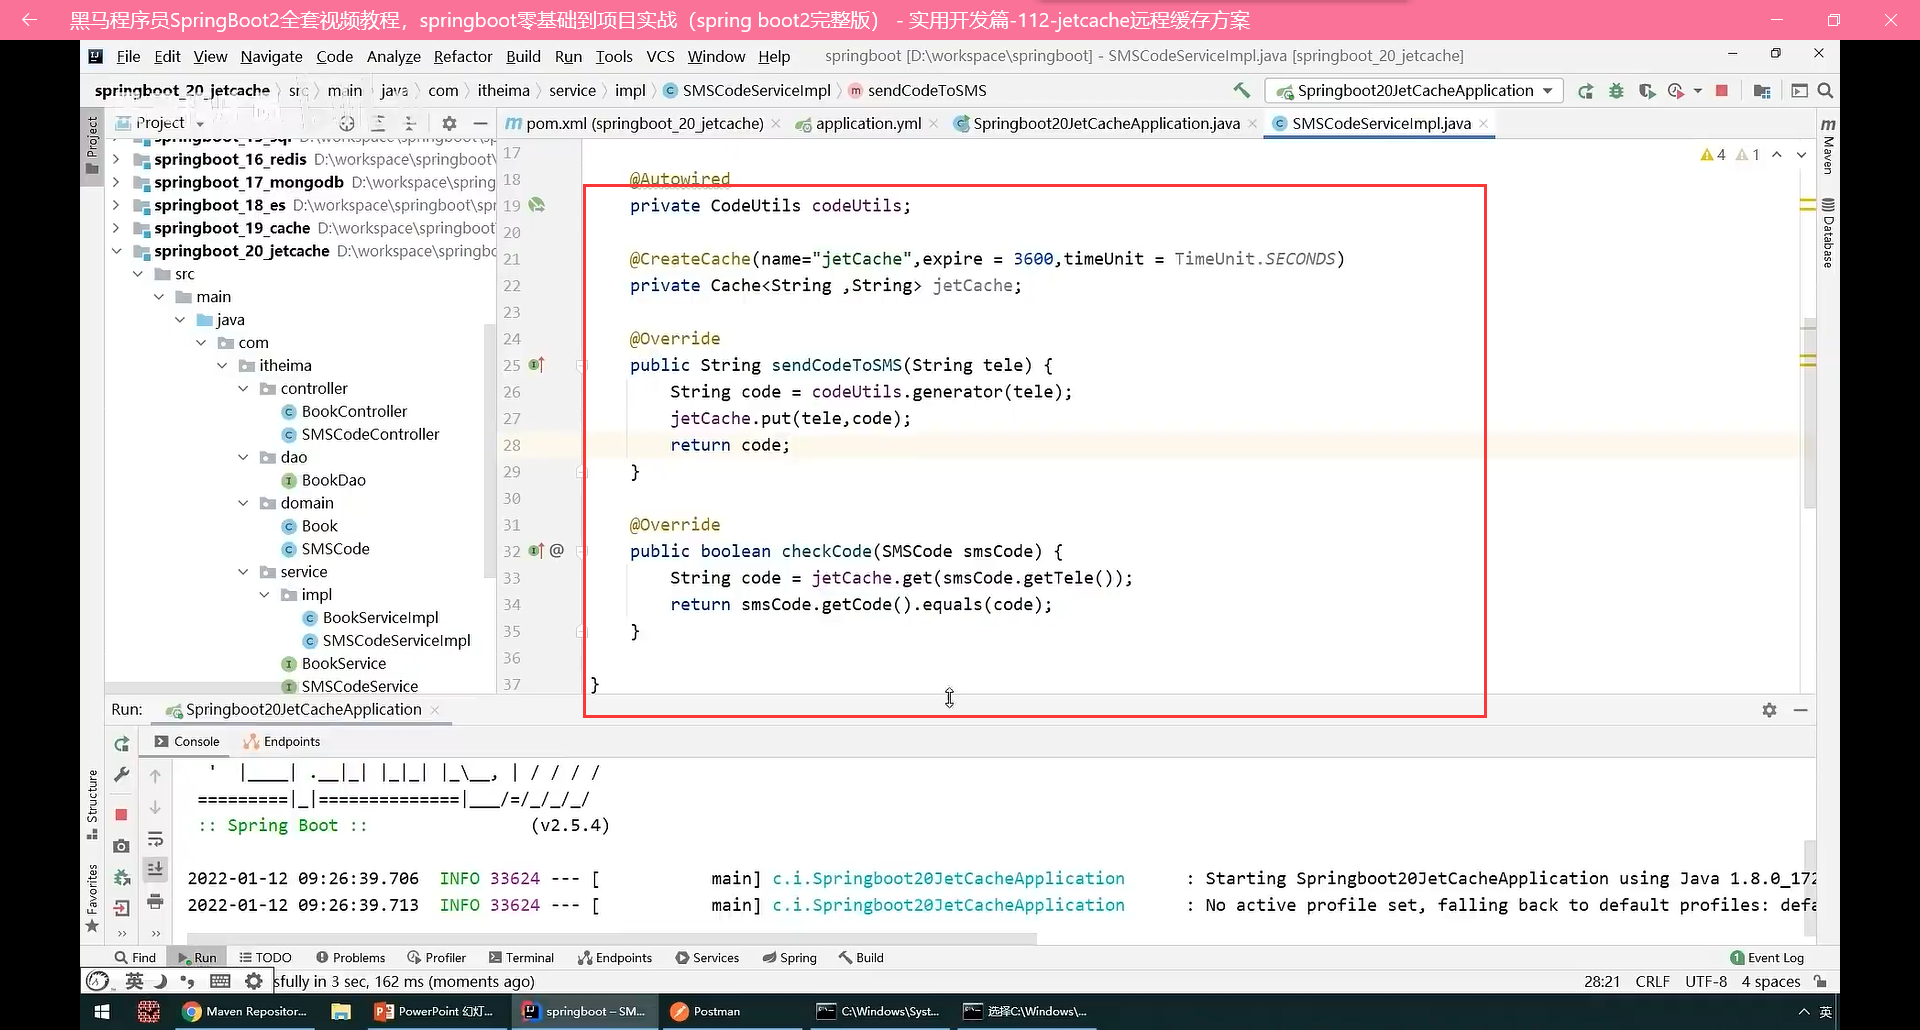
Task: Rerun application in Run panel
Action: coord(121,744)
